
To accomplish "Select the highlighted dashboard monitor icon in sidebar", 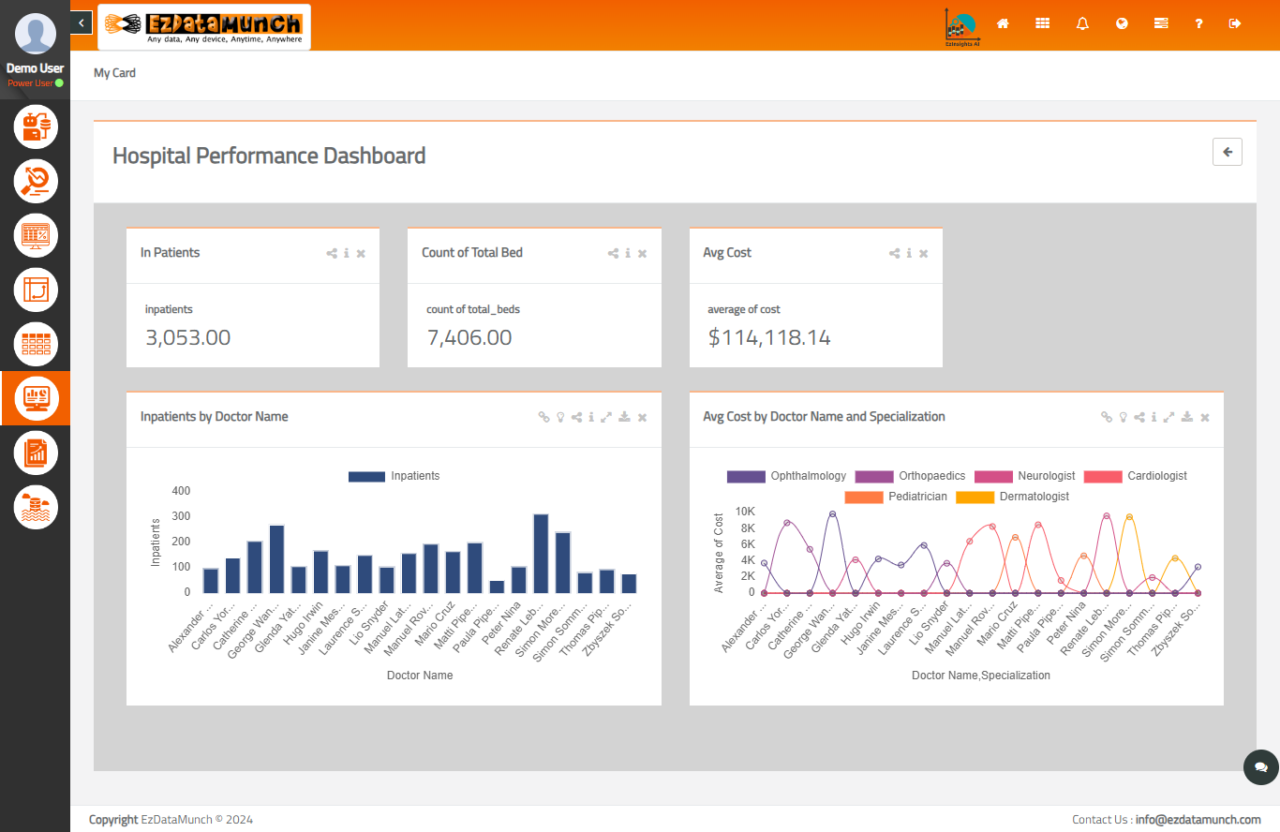I will tap(35, 398).
